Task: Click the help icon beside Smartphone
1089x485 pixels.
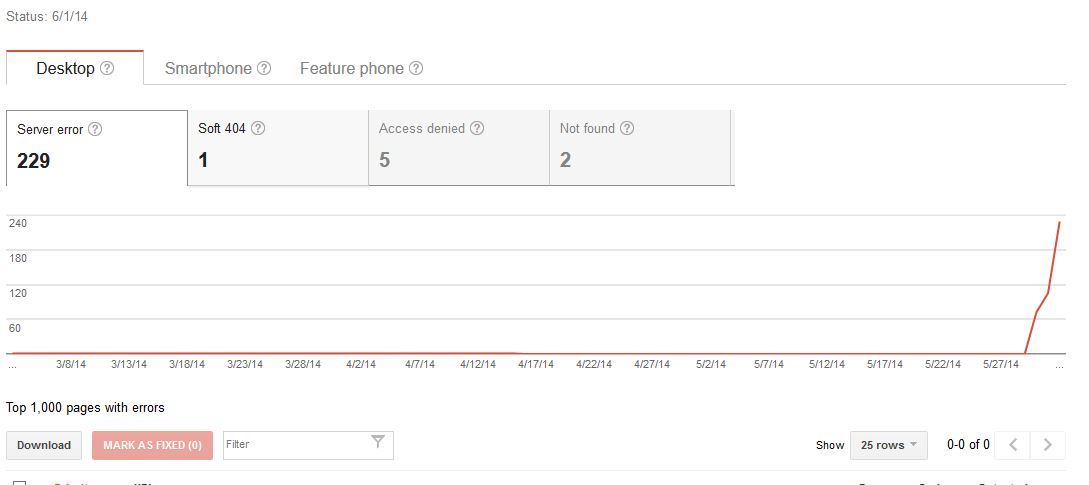Action: click(x=264, y=69)
